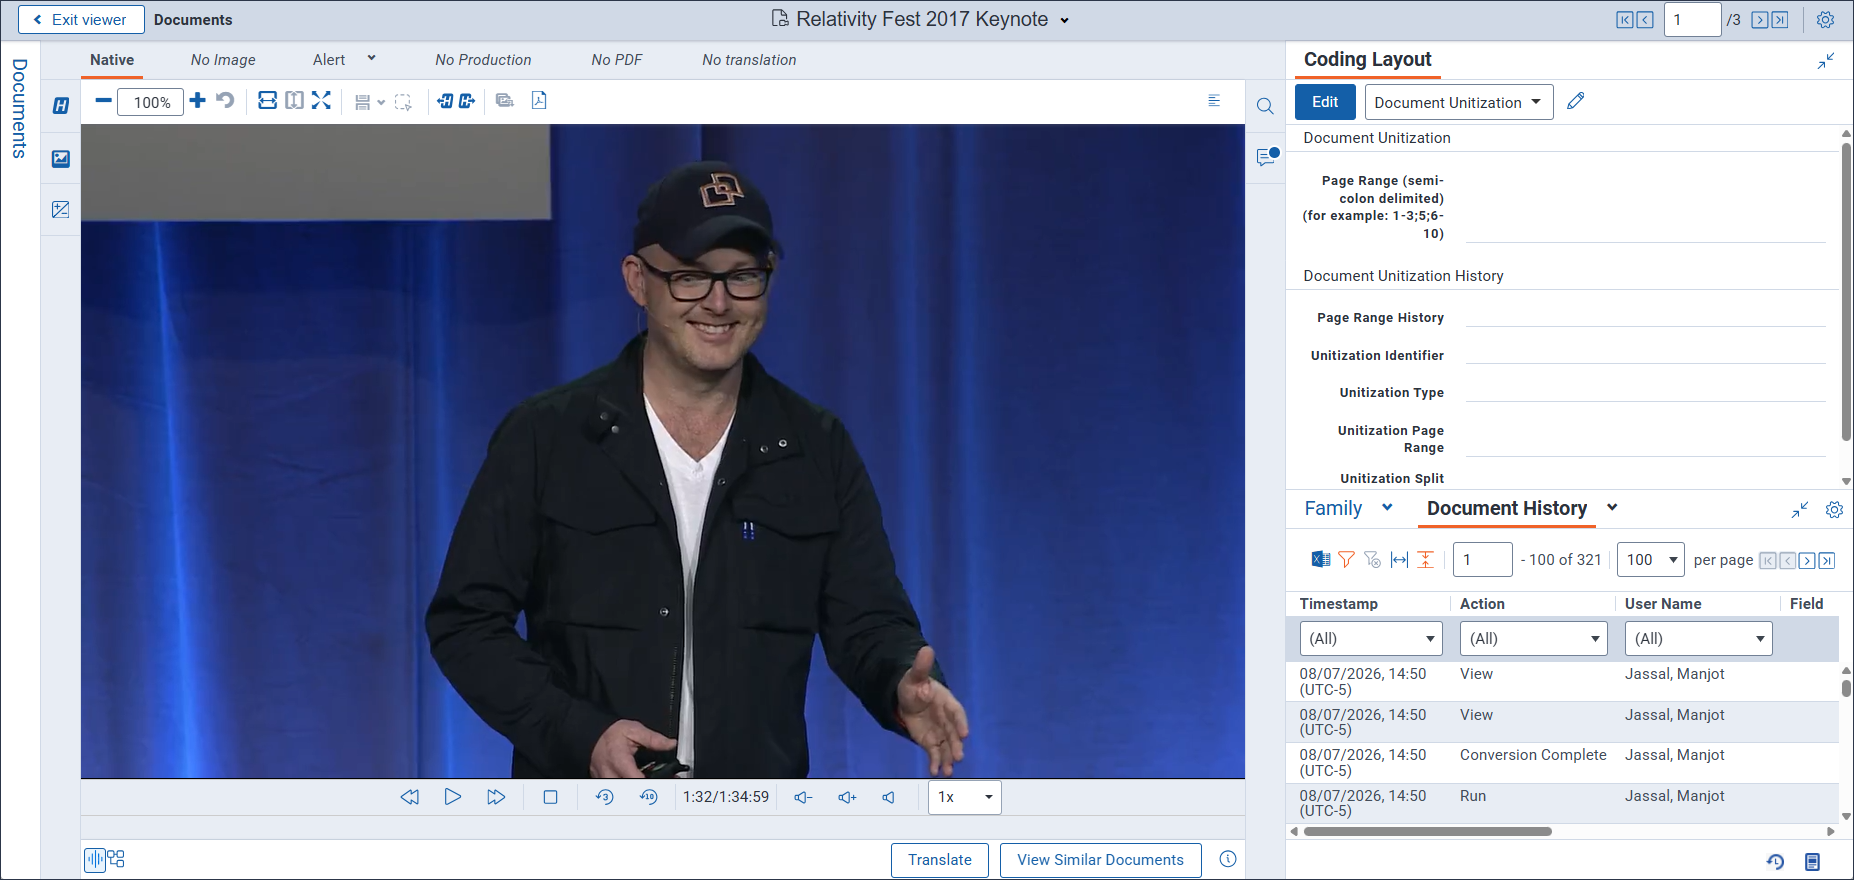1854x880 pixels.
Task: Click the Exit viewer button
Action: tap(81, 19)
